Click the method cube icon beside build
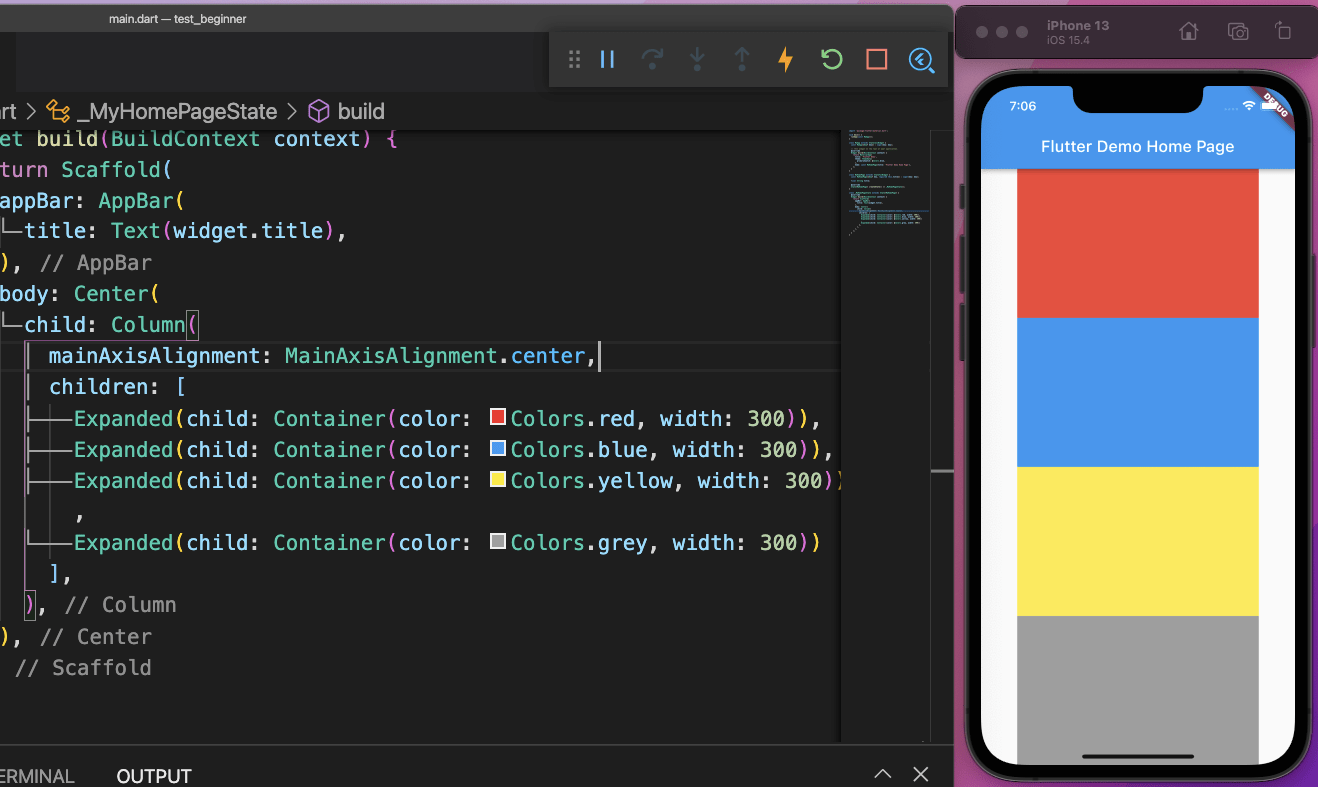The image size is (1318, 787). click(319, 111)
